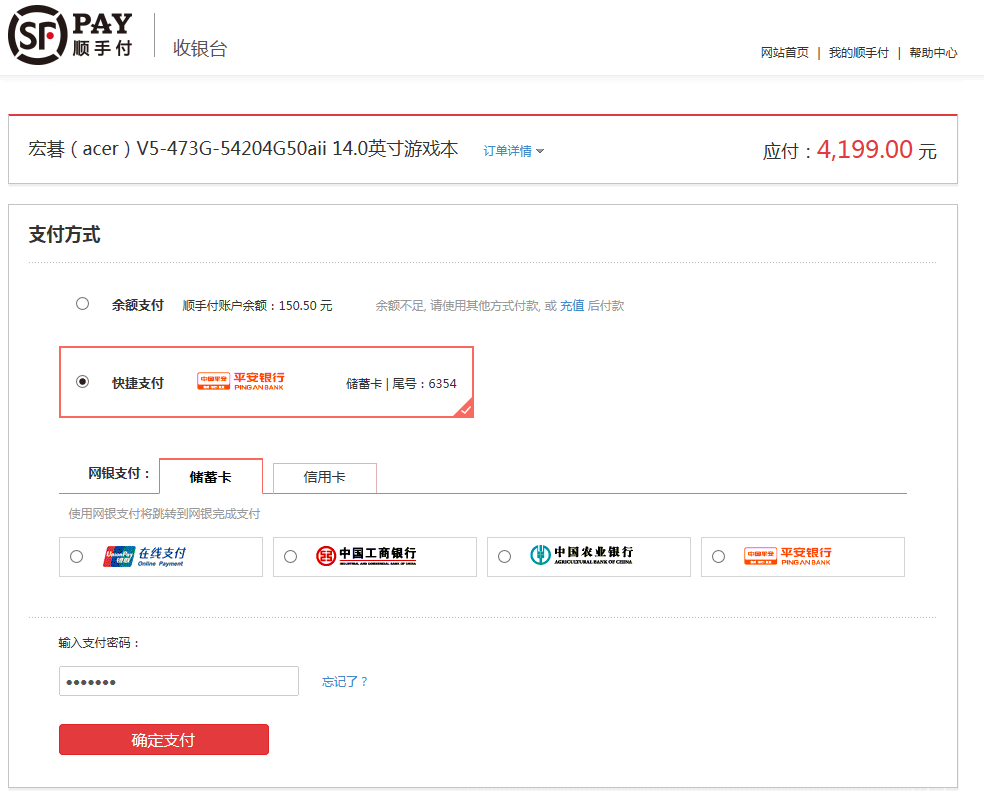
Task: Click the UnionPay online payment logo
Action: pyautogui.click(x=145, y=556)
